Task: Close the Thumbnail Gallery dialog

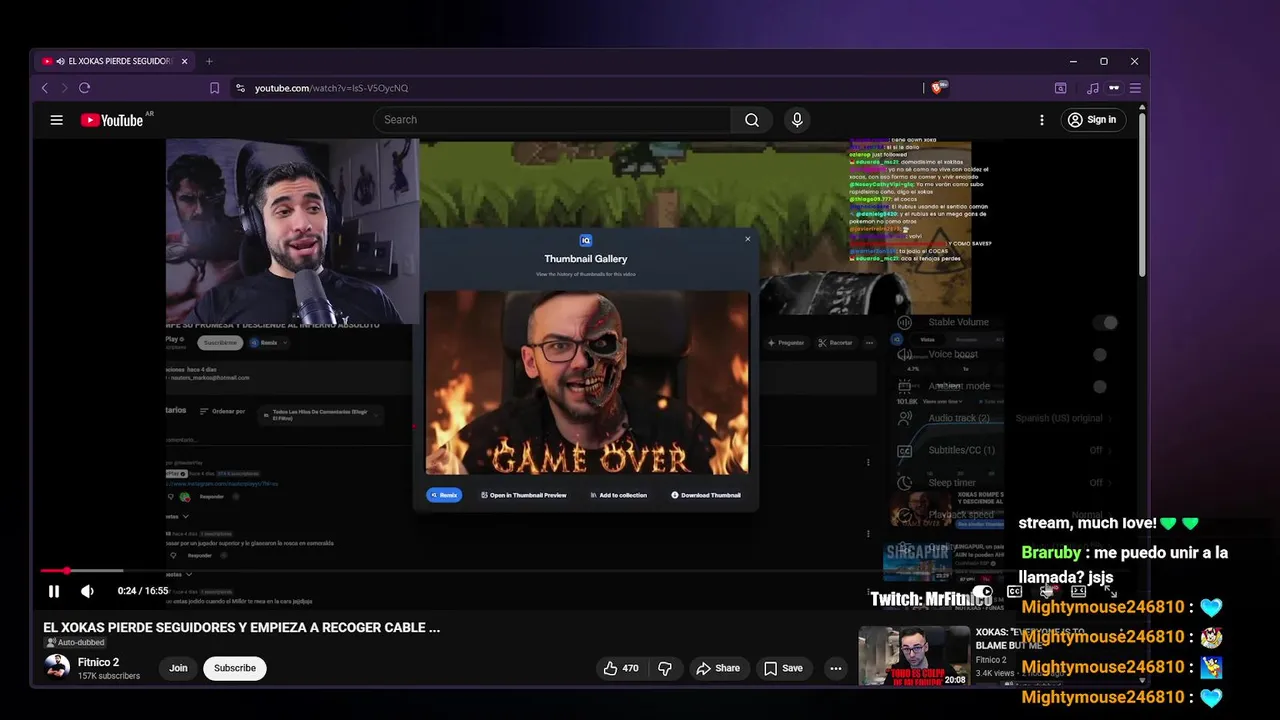Action: coord(747,239)
